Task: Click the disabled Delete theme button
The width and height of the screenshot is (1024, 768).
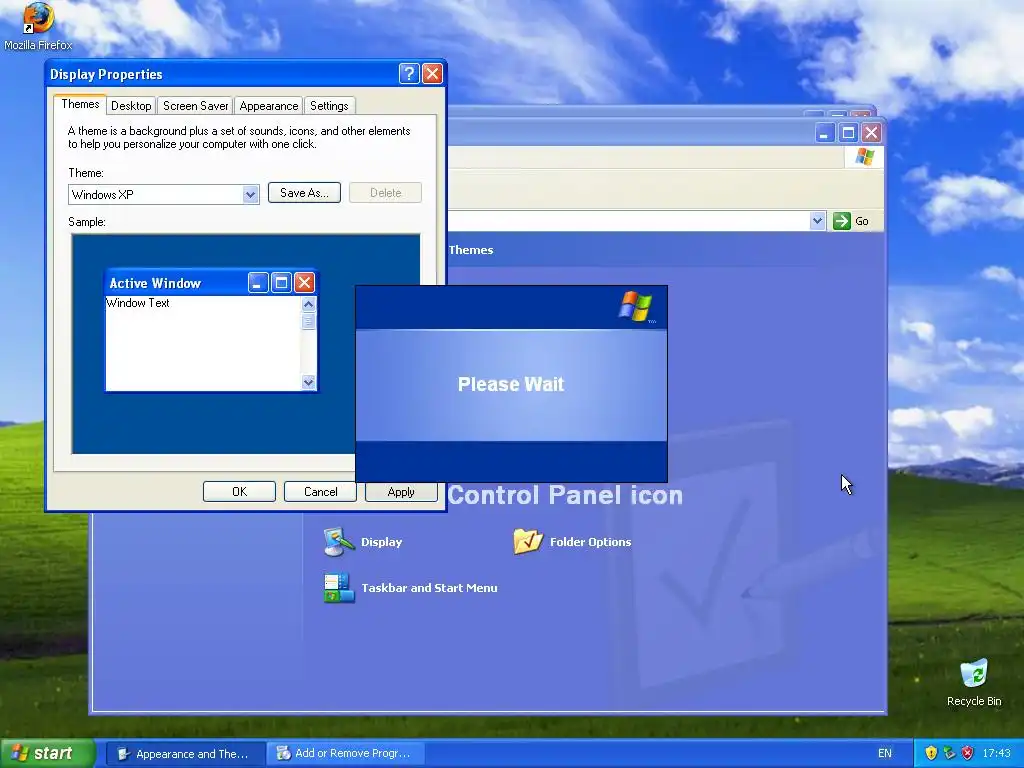Action: tap(385, 193)
